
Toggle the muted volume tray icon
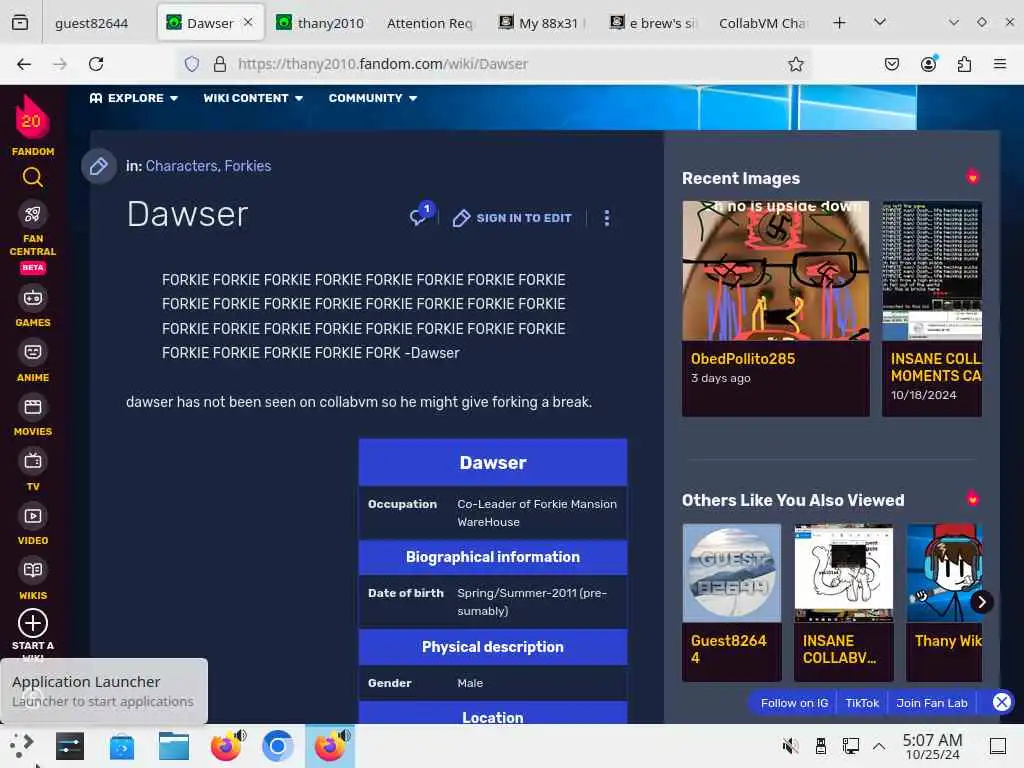pyautogui.click(x=790, y=746)
